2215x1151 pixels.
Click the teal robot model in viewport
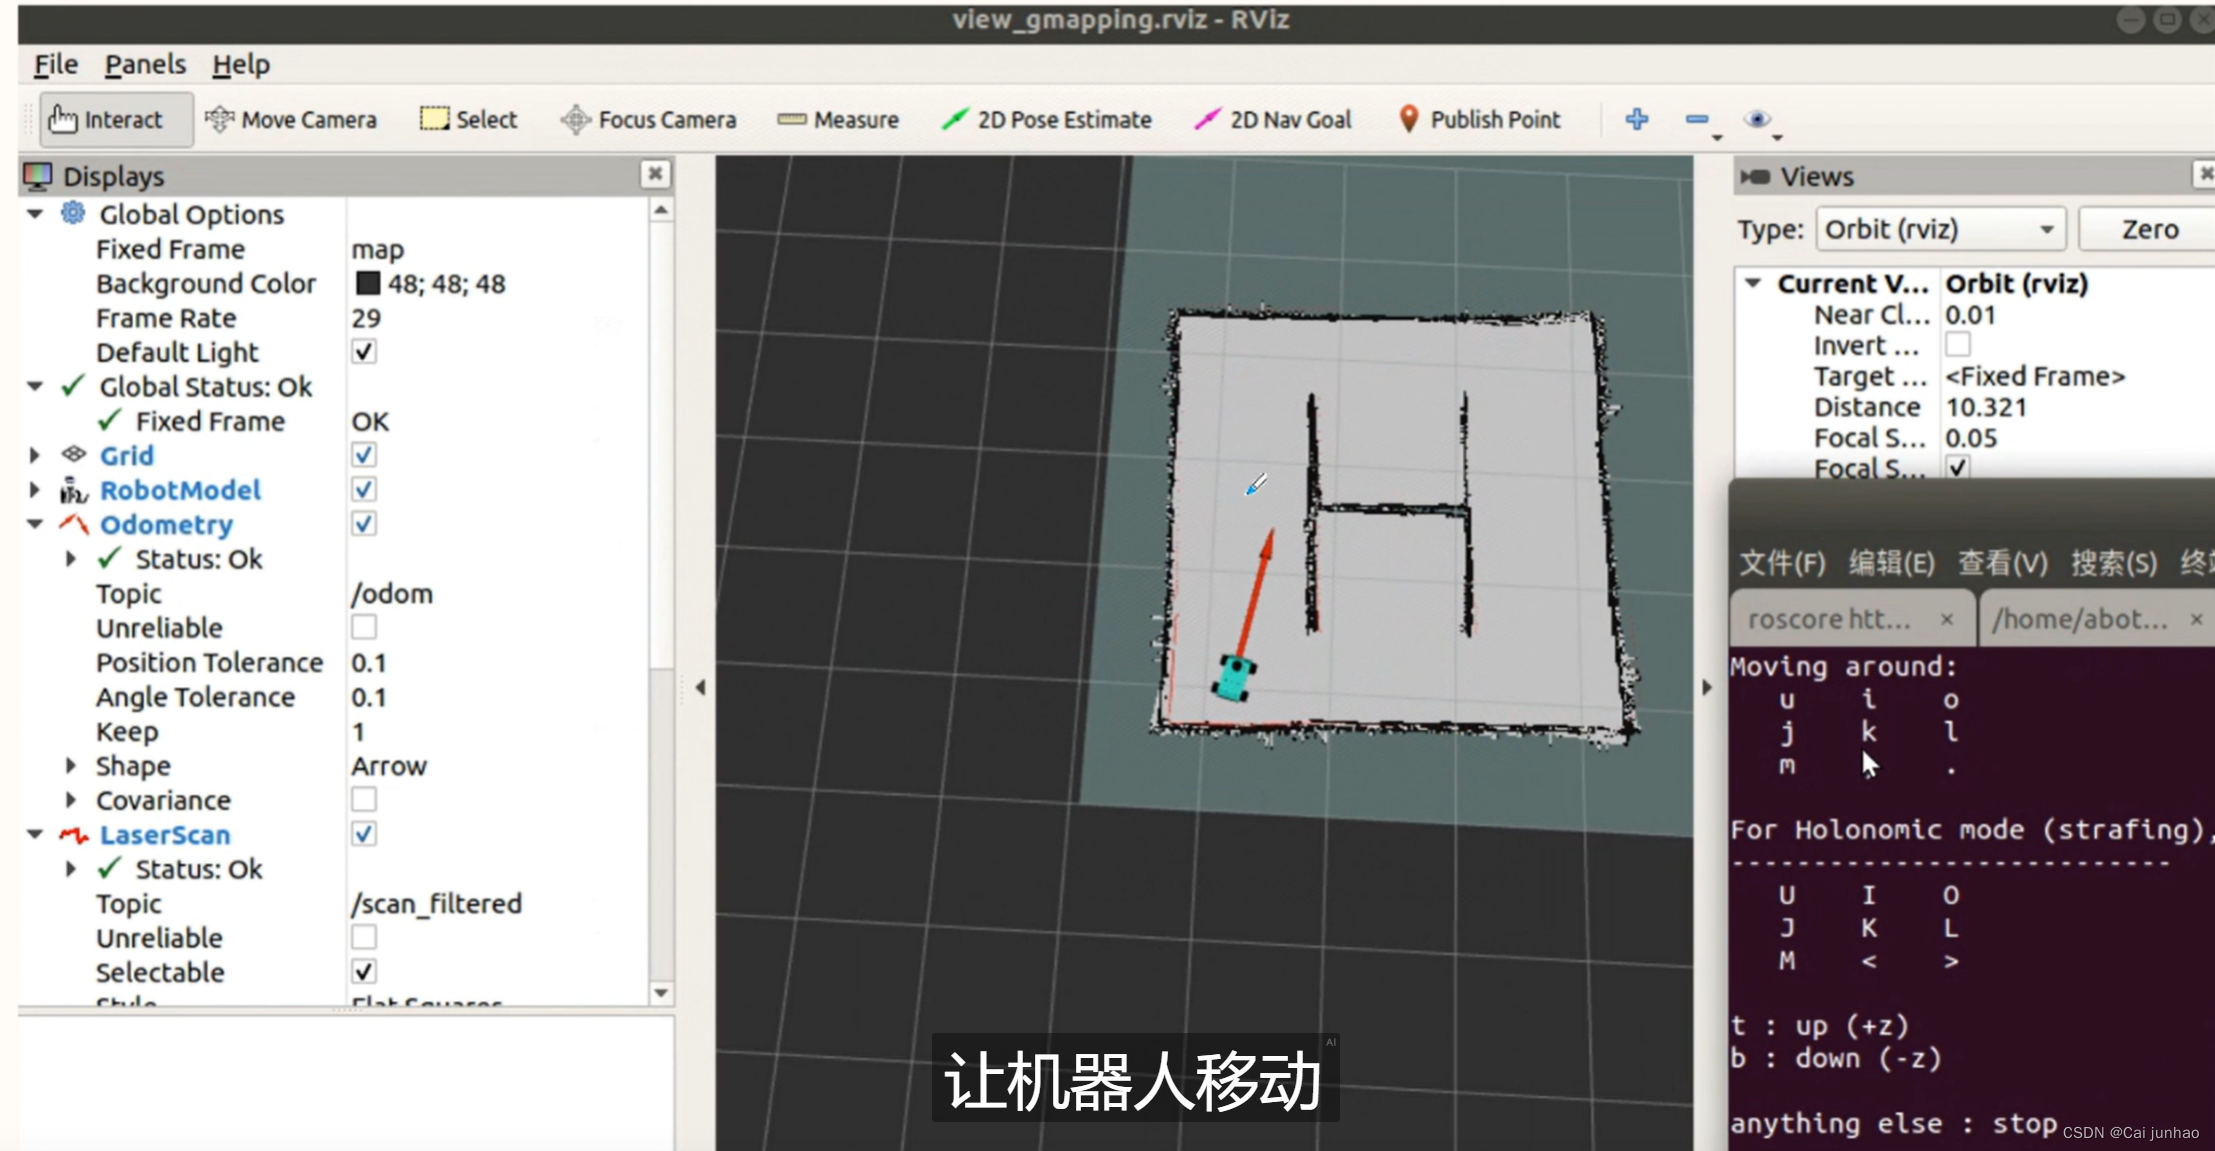pyautogui.click(x=1235, y=678)
